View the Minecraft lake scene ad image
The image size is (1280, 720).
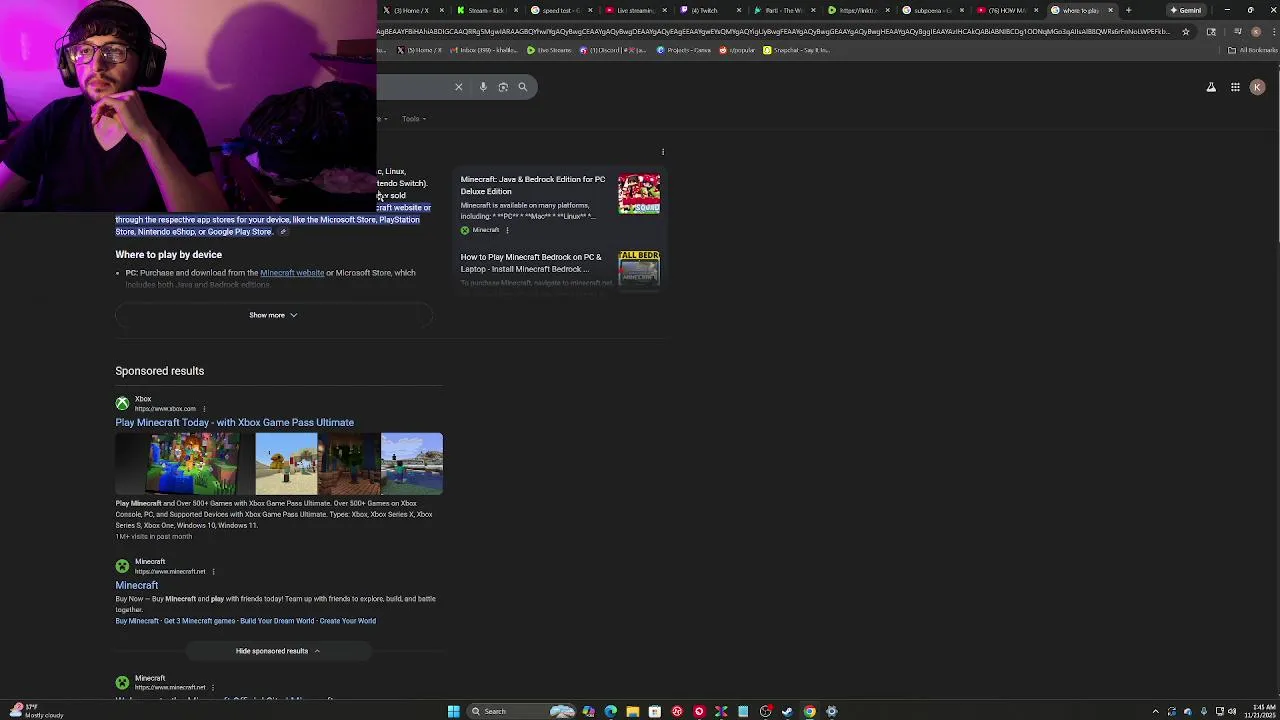pos(411,464)
